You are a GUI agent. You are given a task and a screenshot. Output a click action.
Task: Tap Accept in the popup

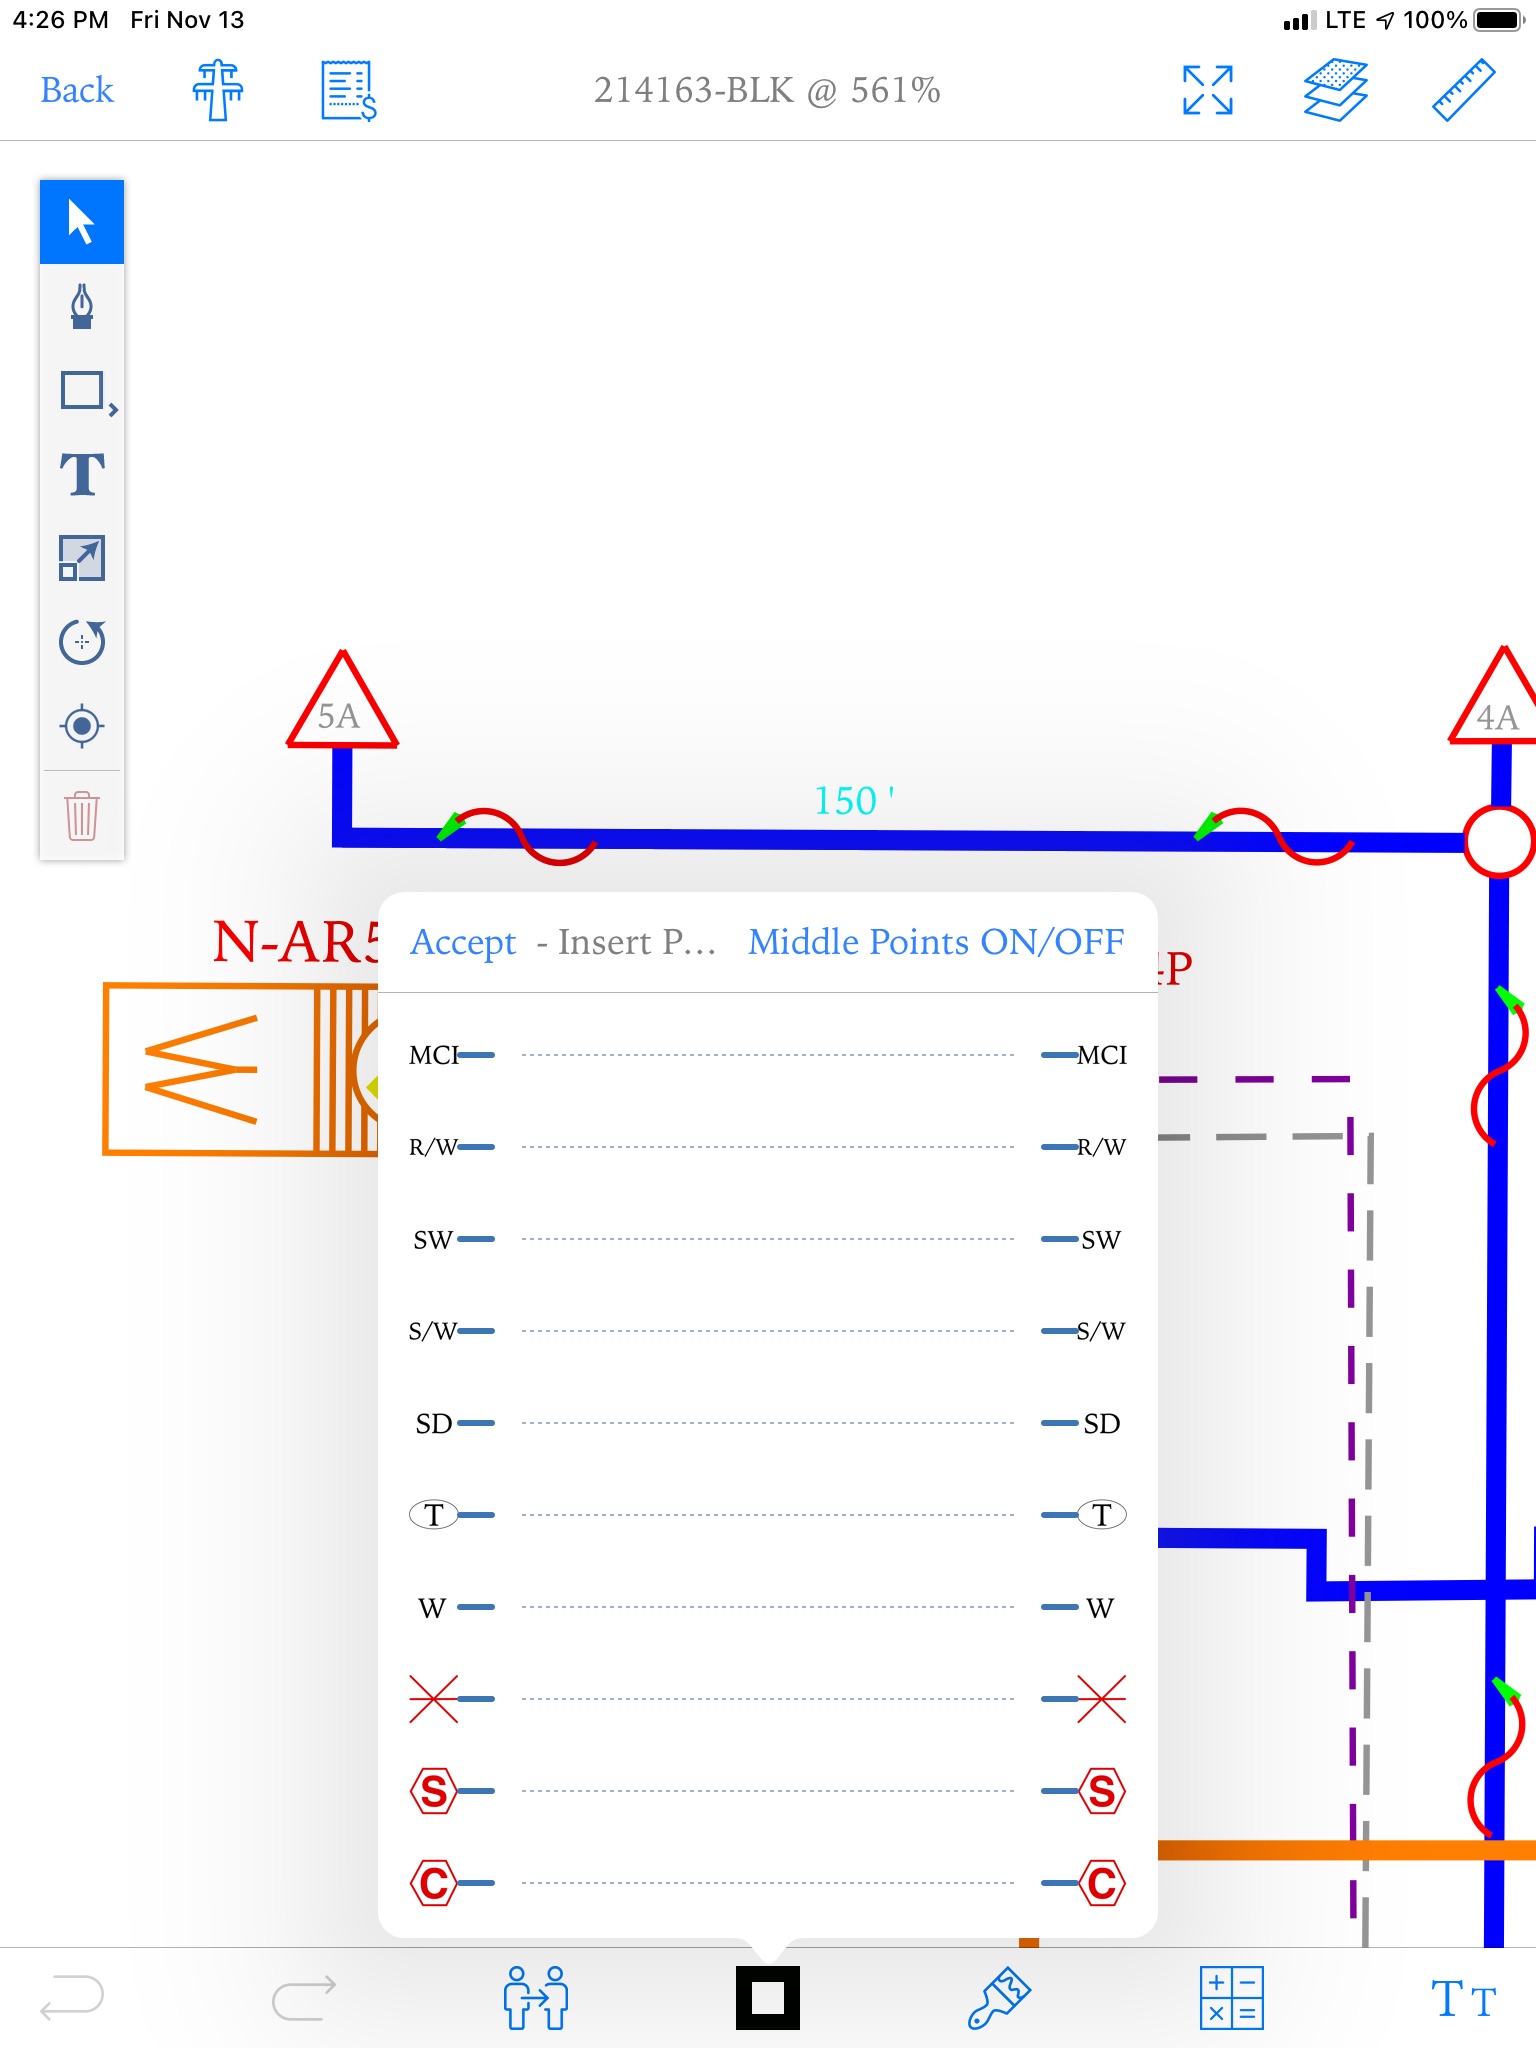tap(463, 942)
